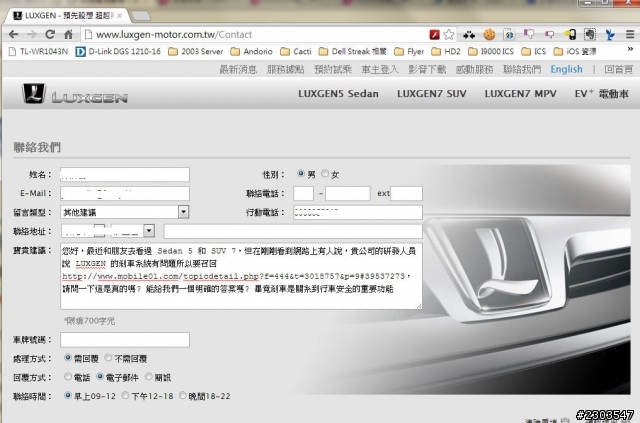Open the I9000 ICS bookmark folder
Viewport: 640px width, 423px height.
click(x=491, y=51)
